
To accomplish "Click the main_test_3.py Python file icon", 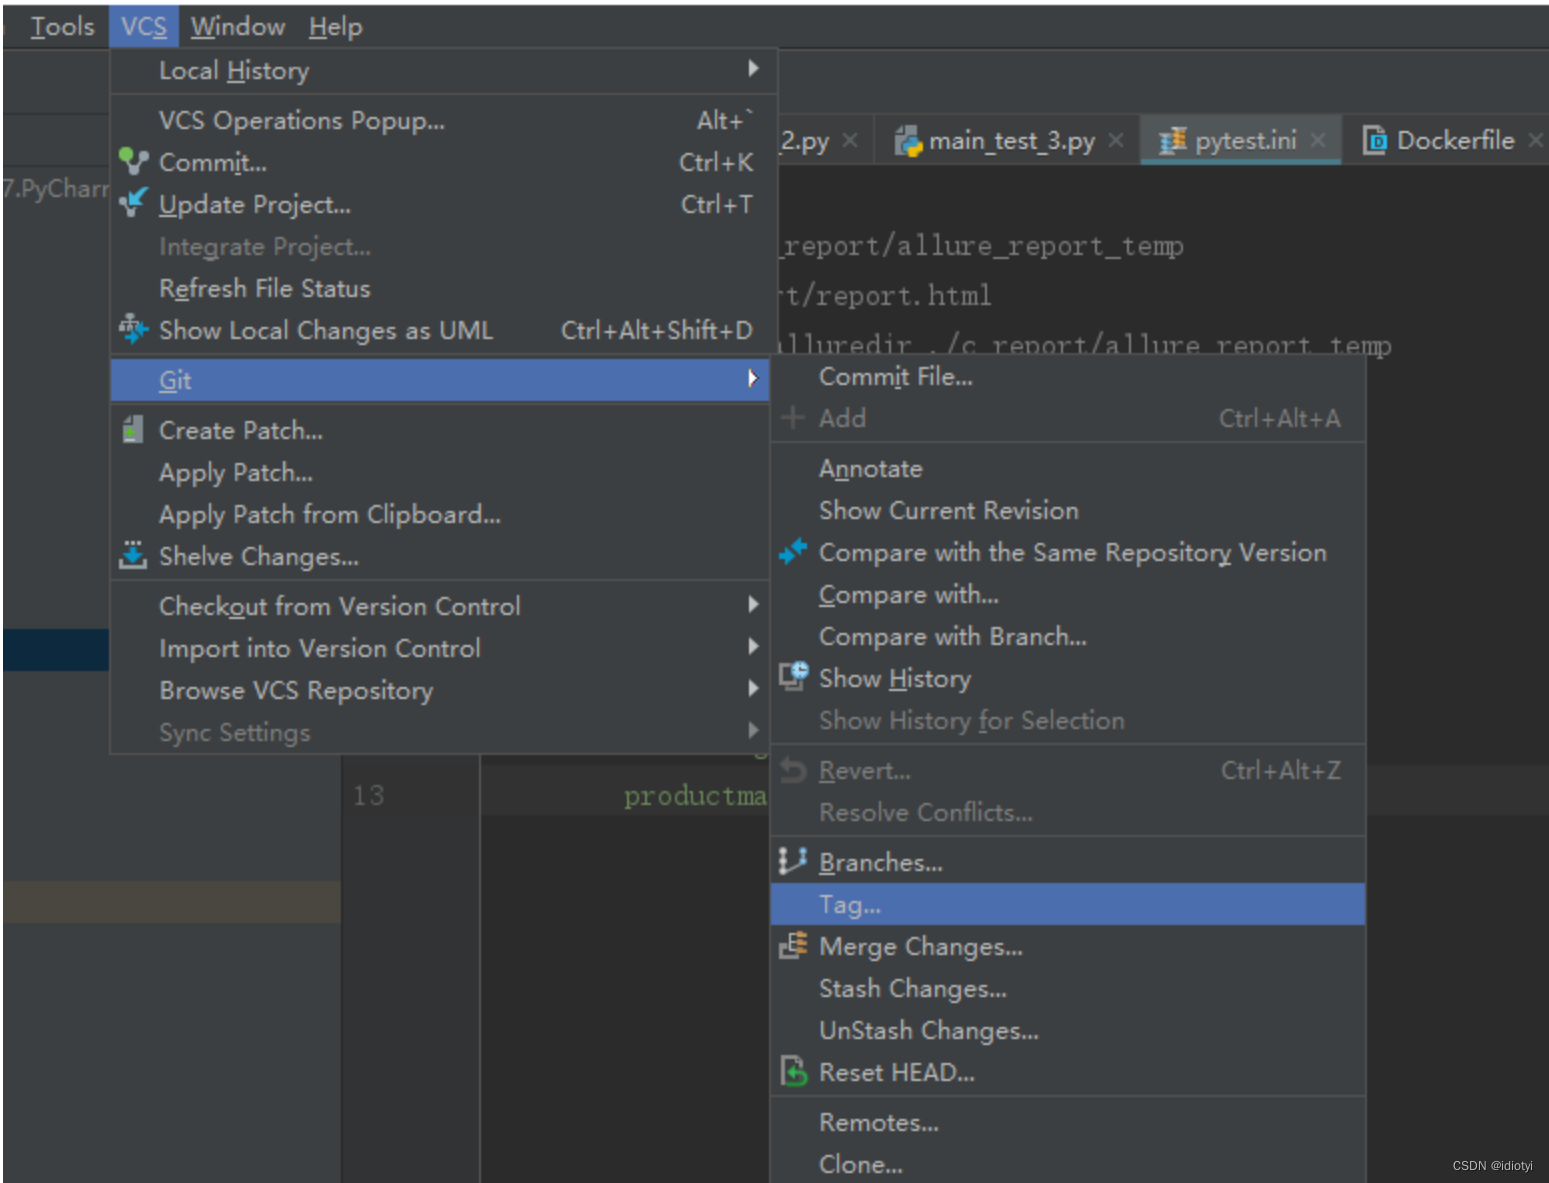I will pos(908,141).
